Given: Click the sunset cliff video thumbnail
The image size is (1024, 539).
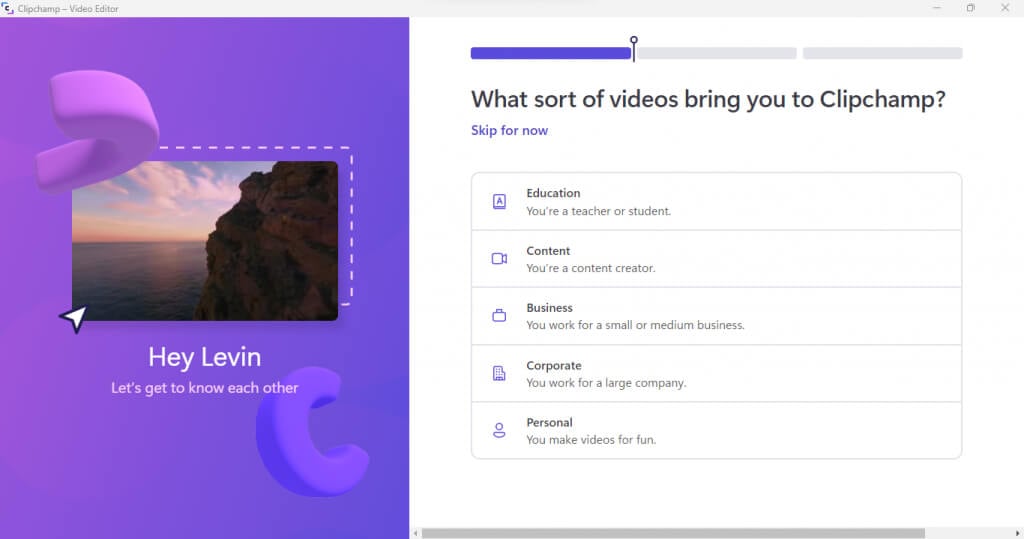Looking at the screenshot, I should [x=205, y=240].
